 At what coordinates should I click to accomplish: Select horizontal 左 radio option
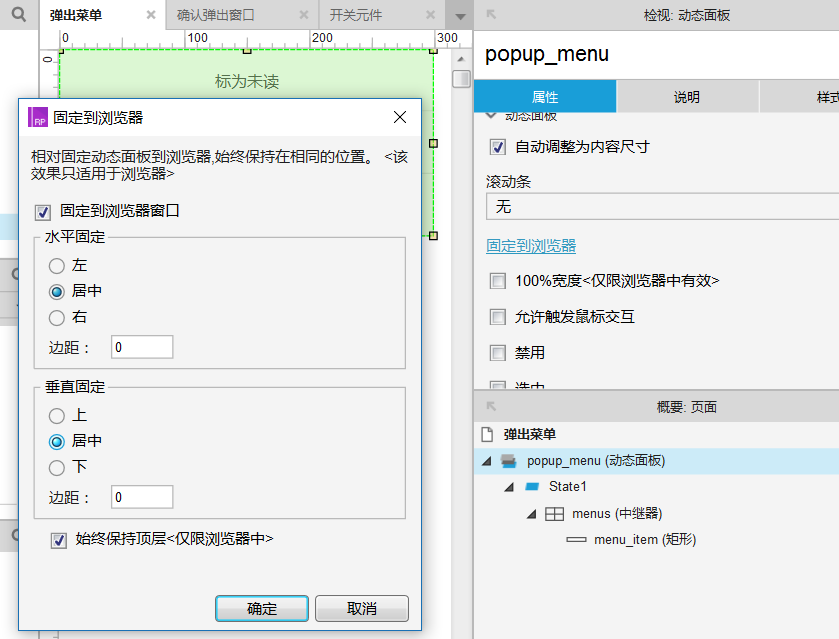(57, 265)
